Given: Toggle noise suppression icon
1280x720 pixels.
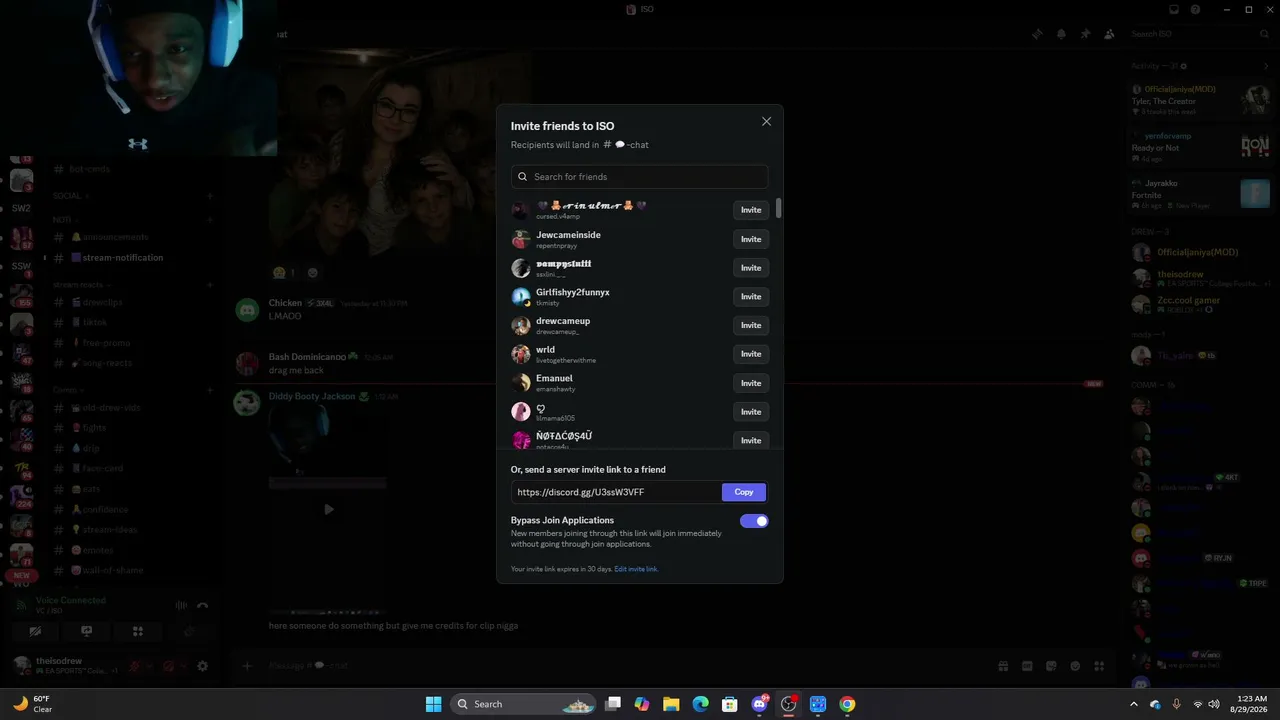Looking at the screenshot, I should (x=181, y=605).
